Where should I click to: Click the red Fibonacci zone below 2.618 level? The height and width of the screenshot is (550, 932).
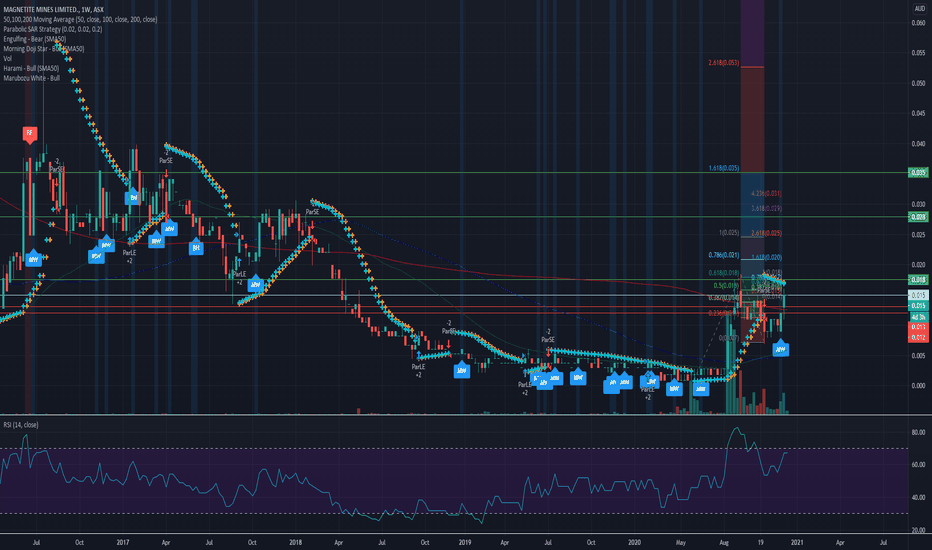click(752, 119)
